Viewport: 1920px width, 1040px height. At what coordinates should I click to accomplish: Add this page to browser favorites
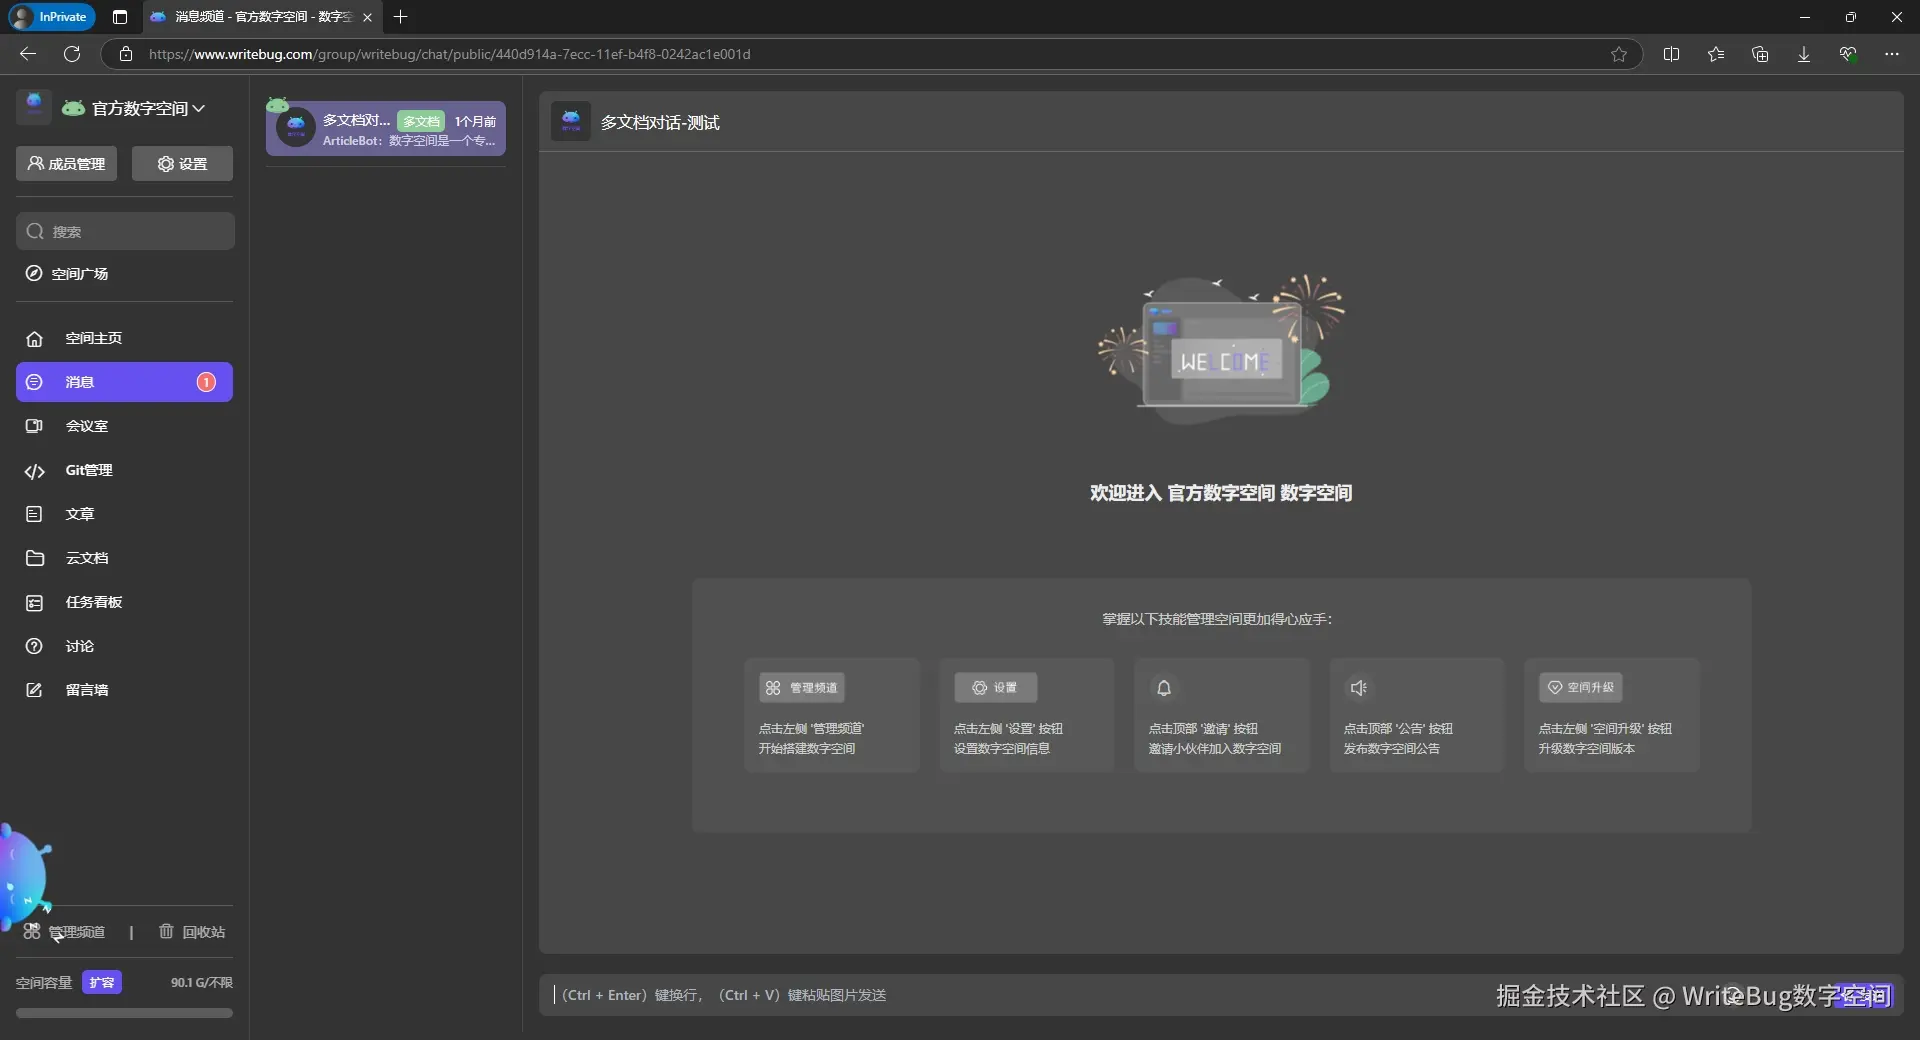click(1618, 54)
